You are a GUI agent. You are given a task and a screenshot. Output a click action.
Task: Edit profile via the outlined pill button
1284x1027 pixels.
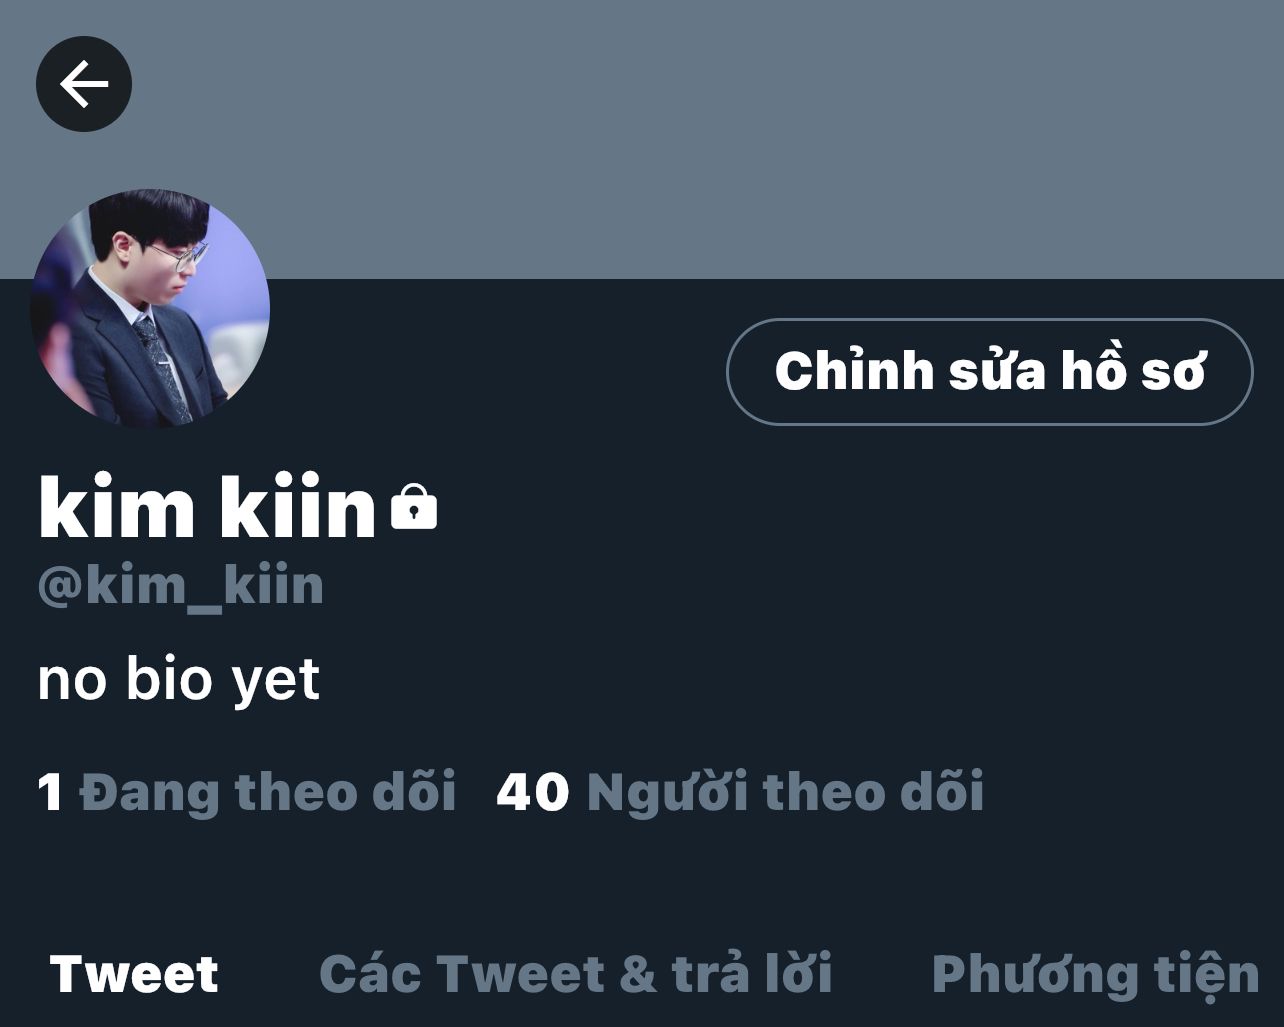pyautogui.click(x=989, y=372)
